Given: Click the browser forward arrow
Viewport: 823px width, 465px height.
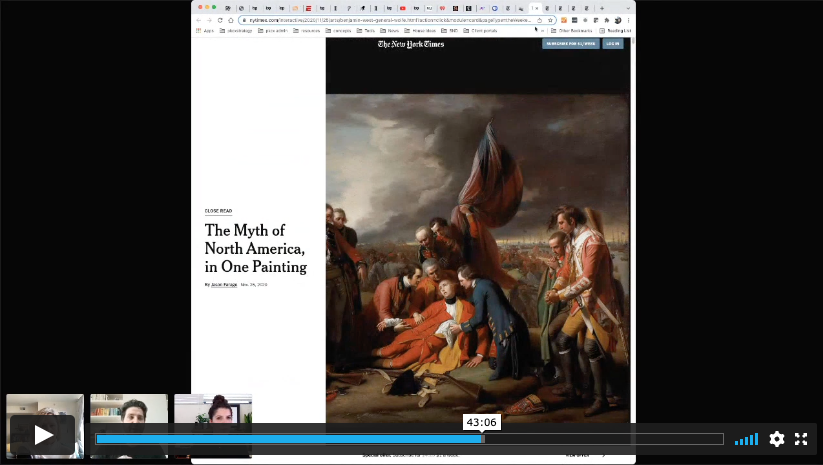Looking at the screenshot, I should coord(209,20).
